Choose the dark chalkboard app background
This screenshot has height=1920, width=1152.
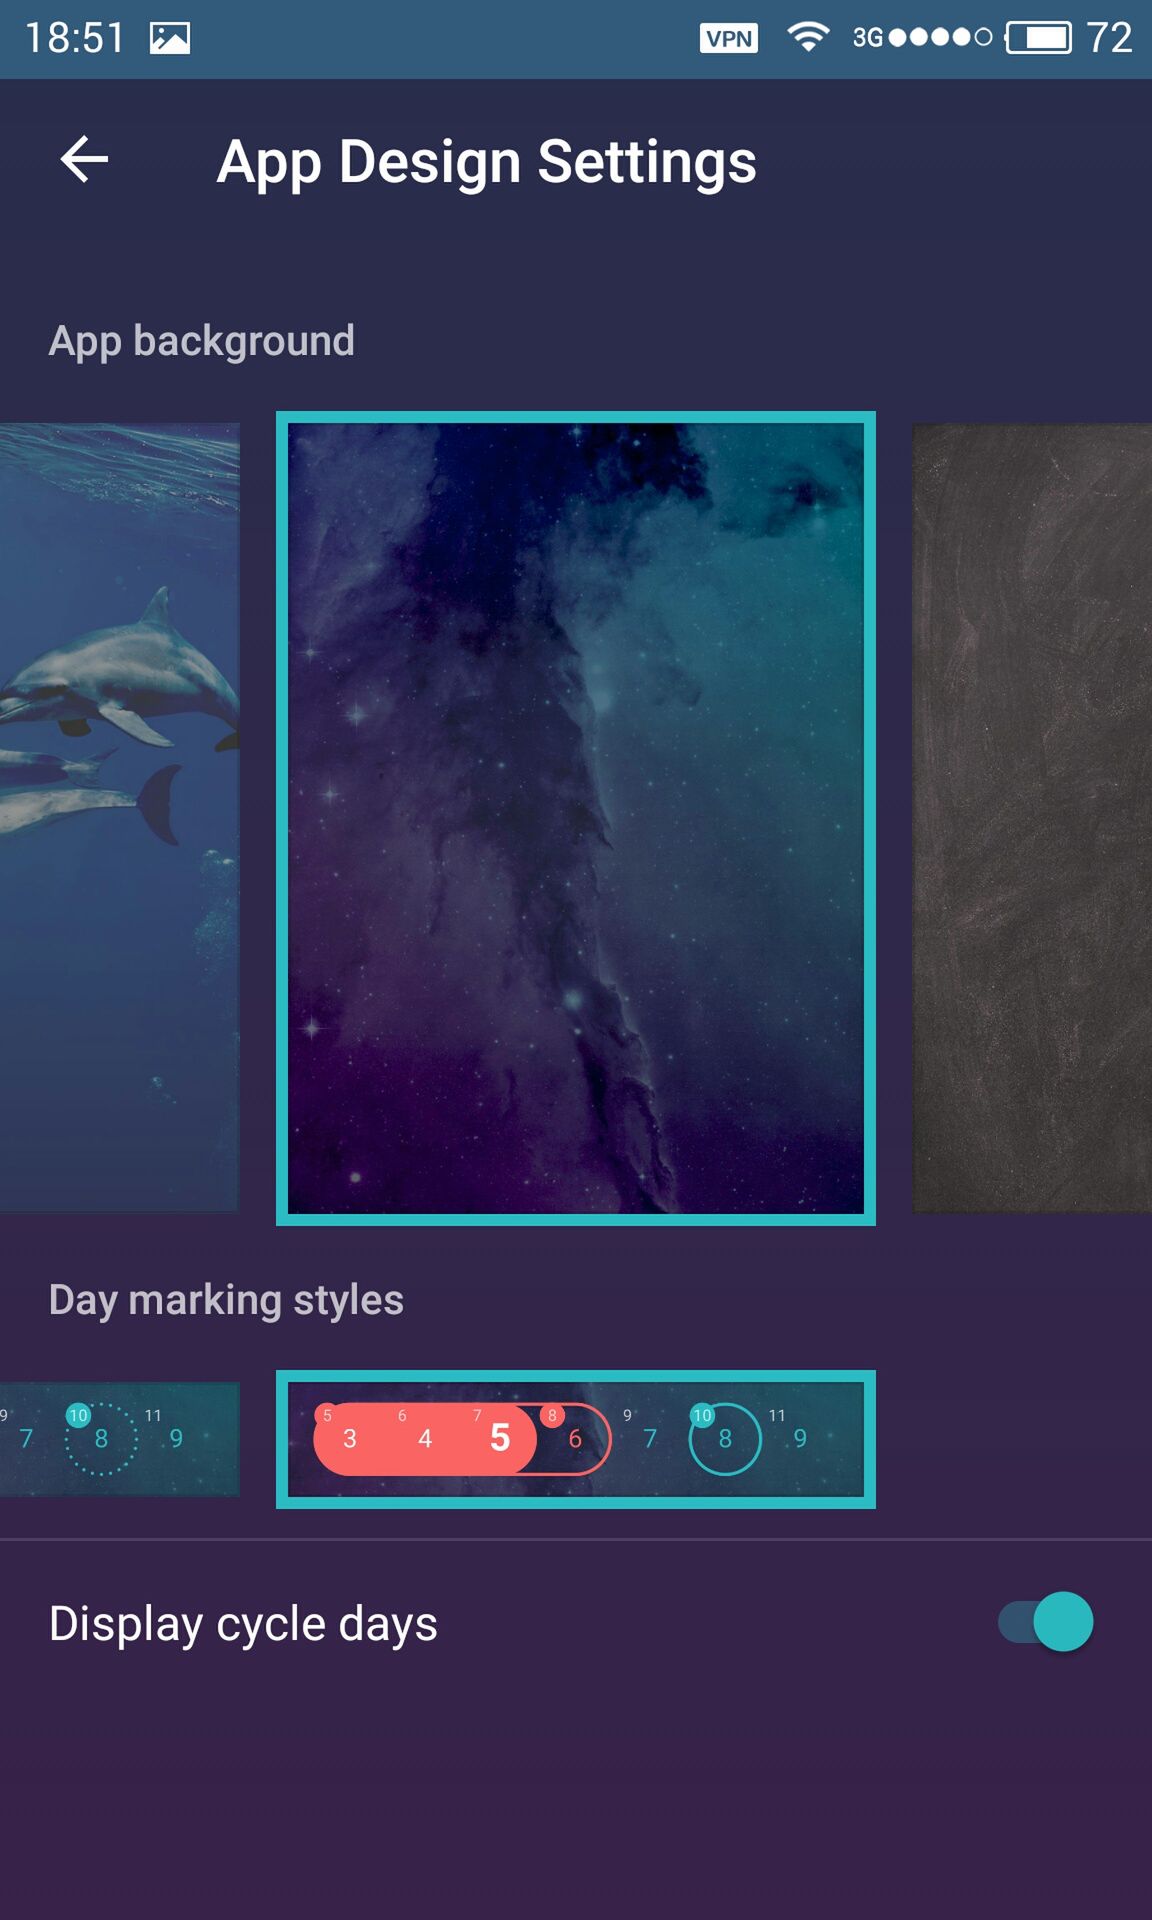[1032, 818]
